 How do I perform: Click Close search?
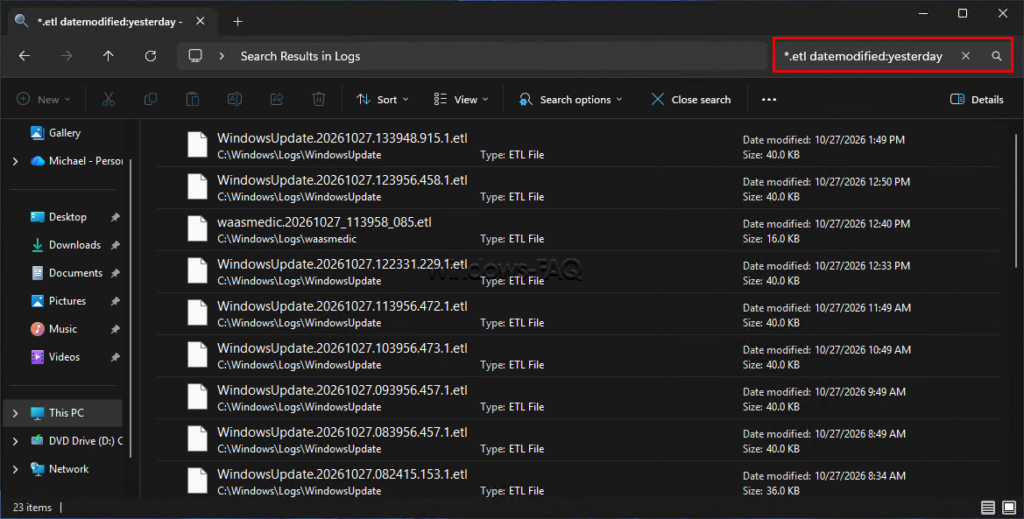coord(691,99)
